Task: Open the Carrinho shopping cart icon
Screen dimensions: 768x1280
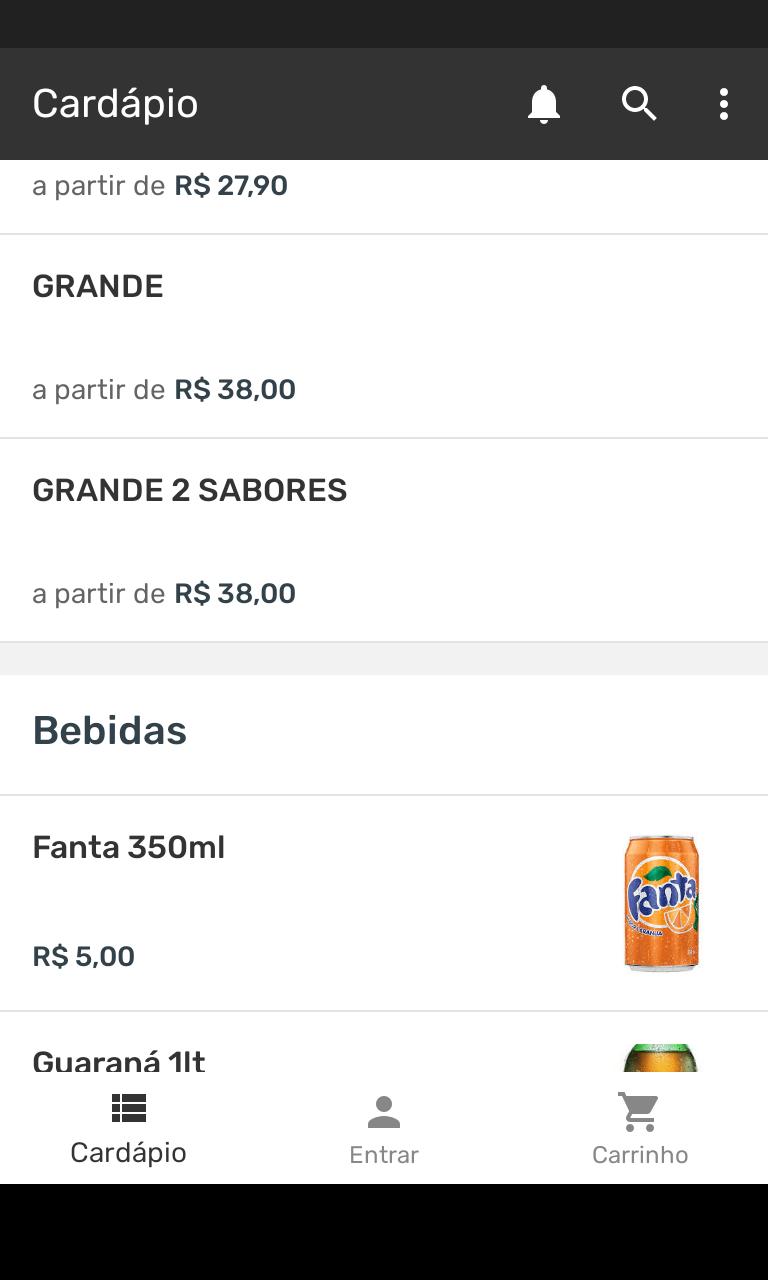Action: point(639,1112)
